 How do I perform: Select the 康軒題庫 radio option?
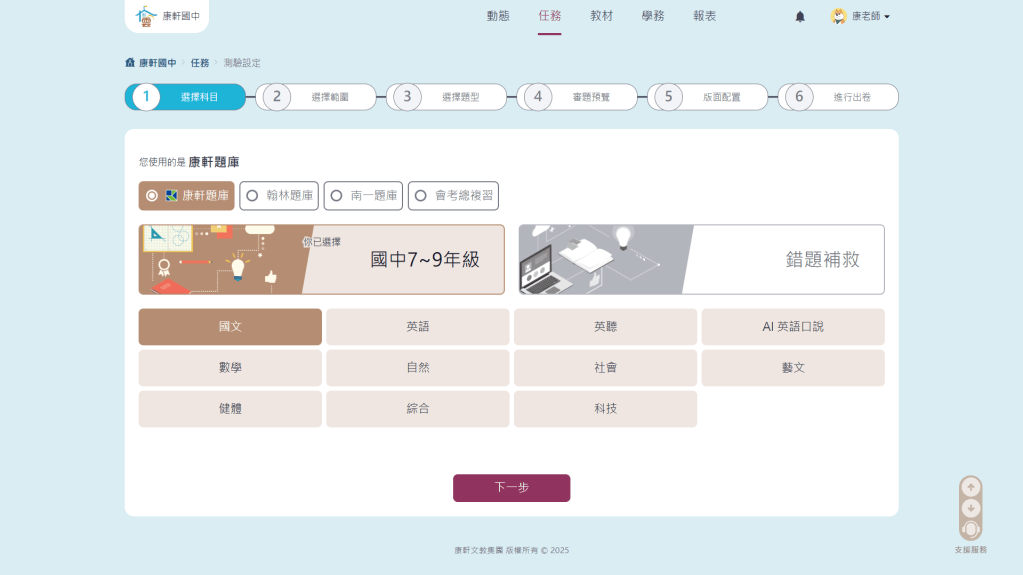tap(152, 196)
